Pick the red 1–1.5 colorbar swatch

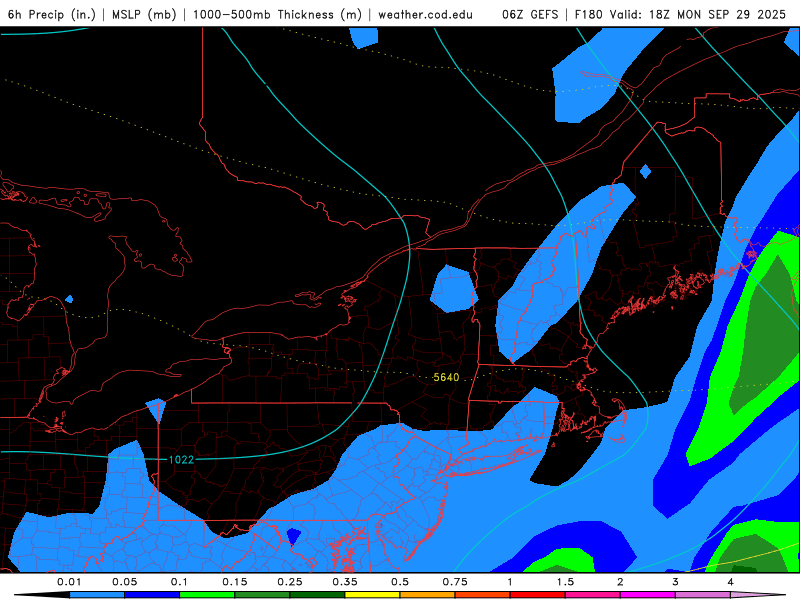pos(538,595)
